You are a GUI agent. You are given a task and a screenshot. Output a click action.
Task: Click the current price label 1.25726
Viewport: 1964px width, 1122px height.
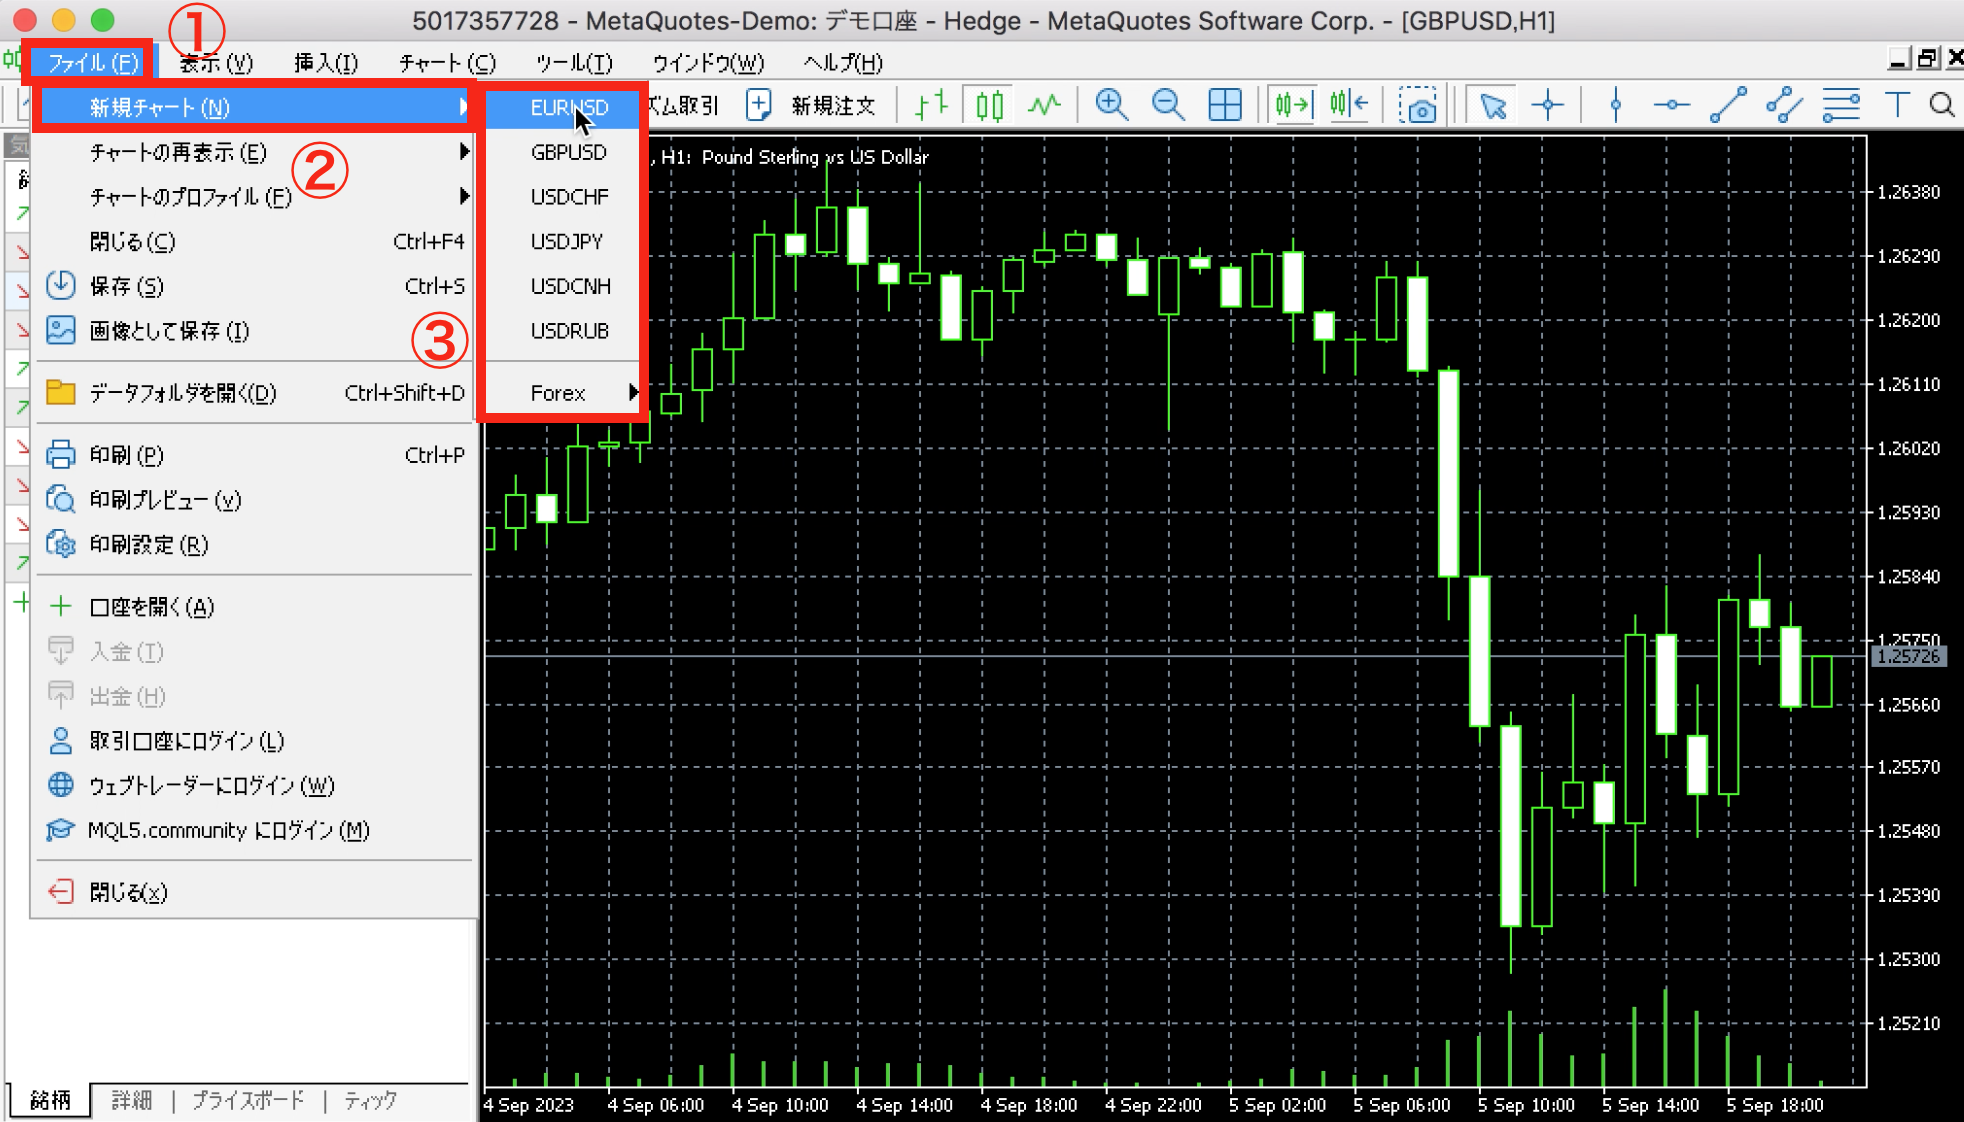click(x=1908, y=656)
